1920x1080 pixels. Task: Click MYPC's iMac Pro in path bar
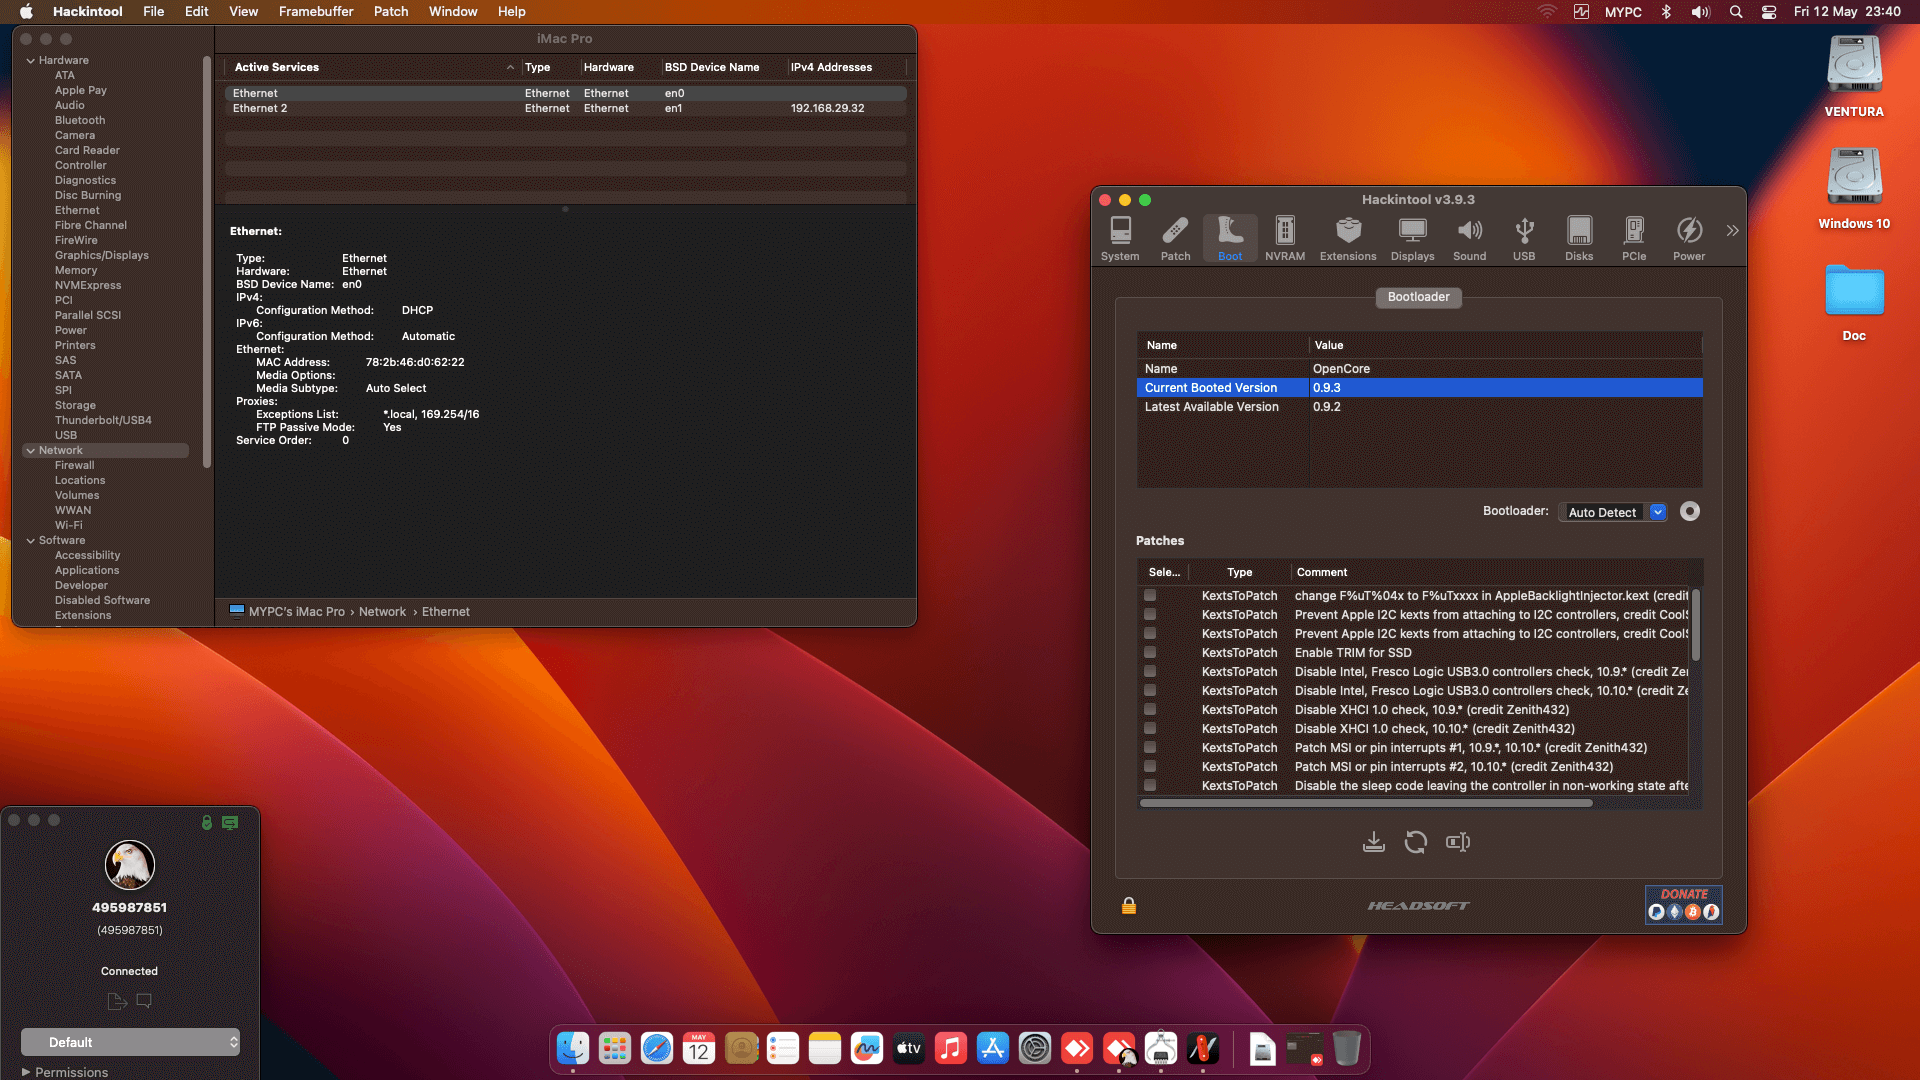296,612
